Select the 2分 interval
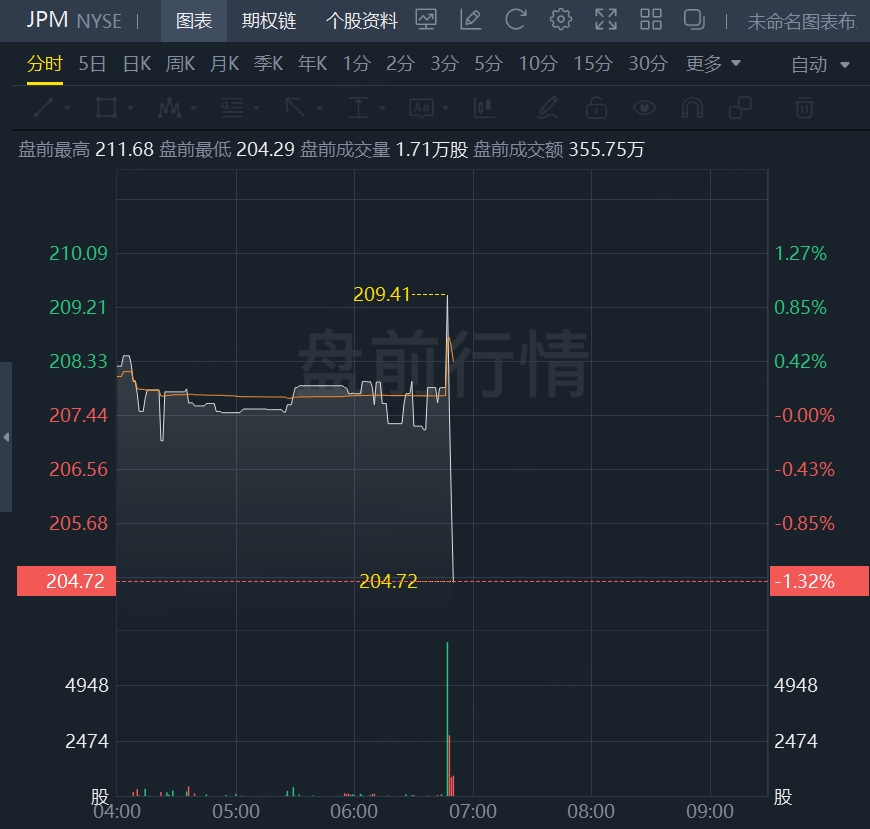Viewport: 870px width, 829px height. (400, 64)
